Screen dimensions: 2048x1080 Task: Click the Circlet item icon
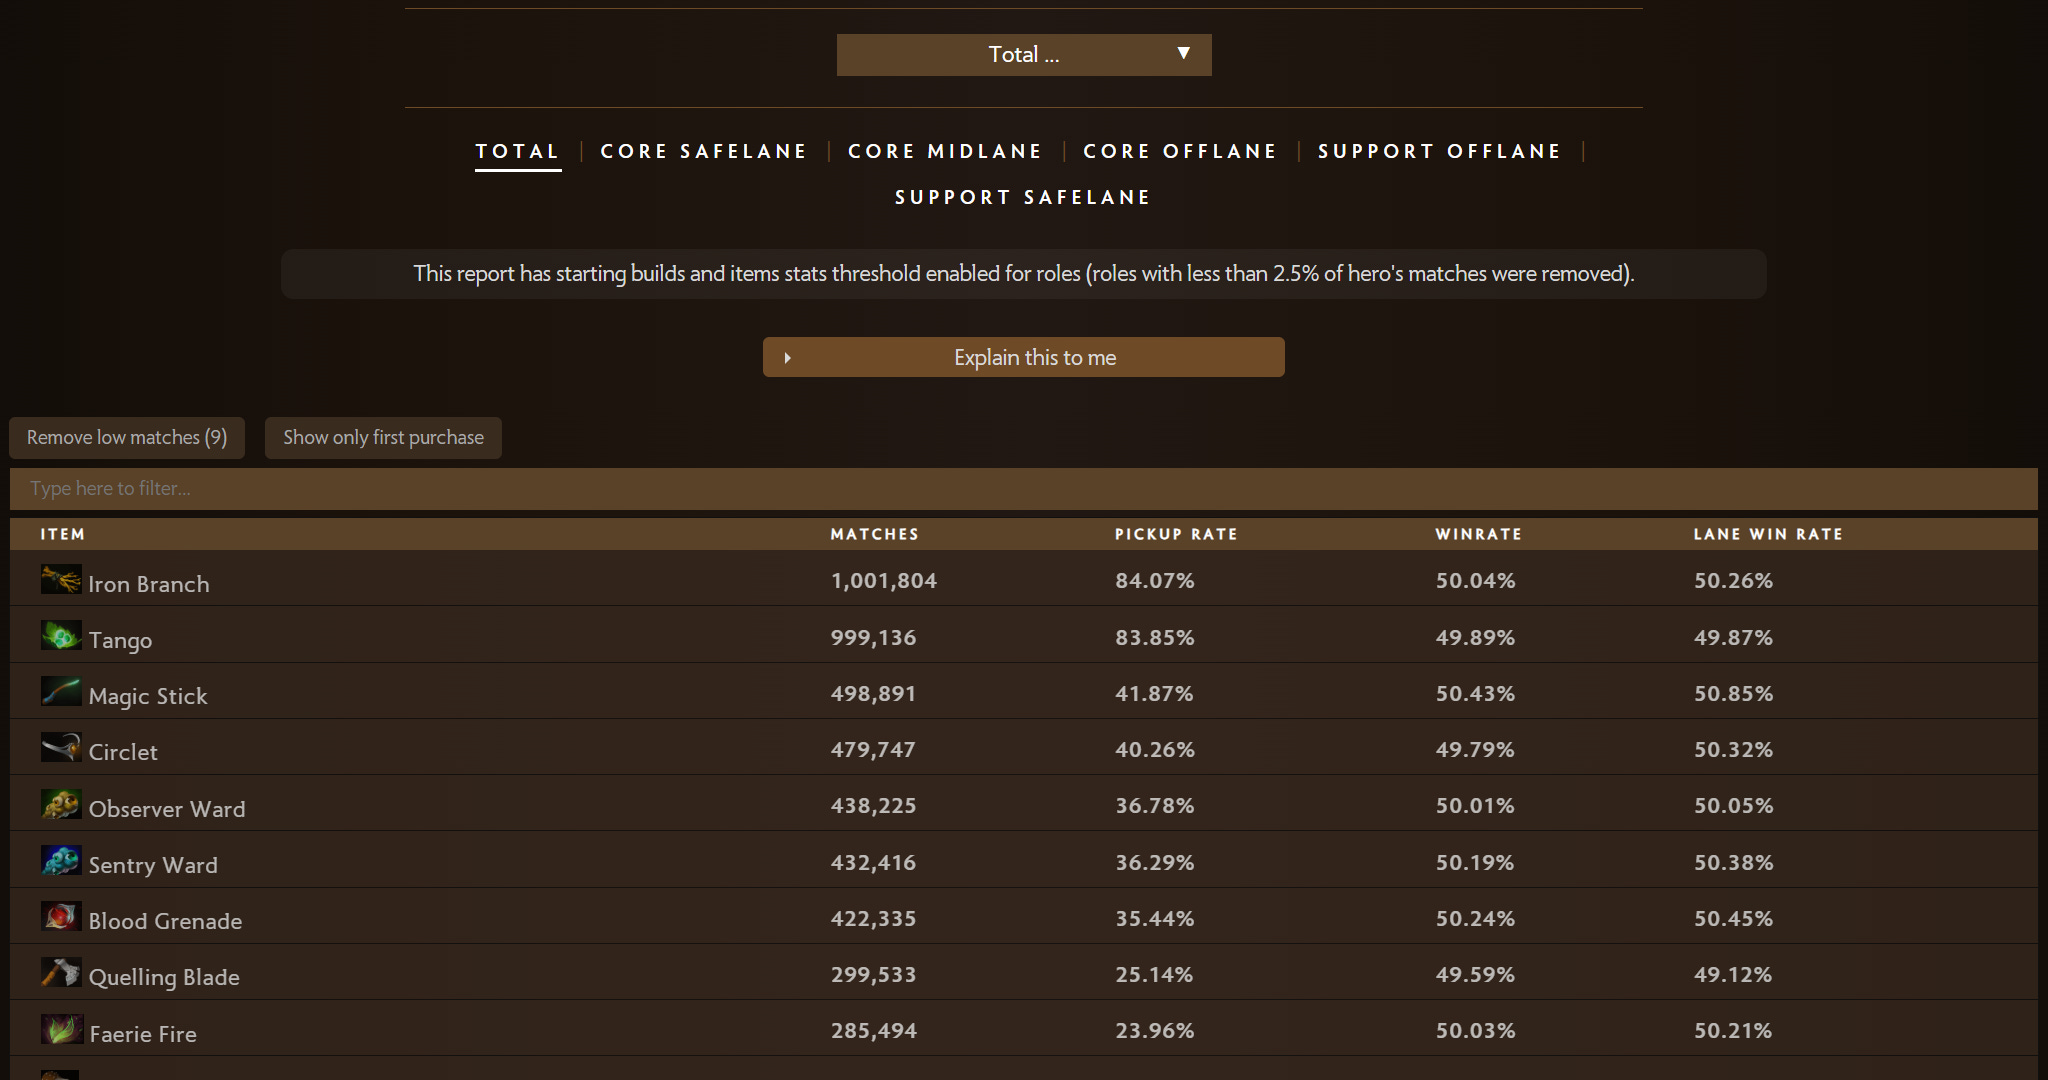[x=61, y=748]
